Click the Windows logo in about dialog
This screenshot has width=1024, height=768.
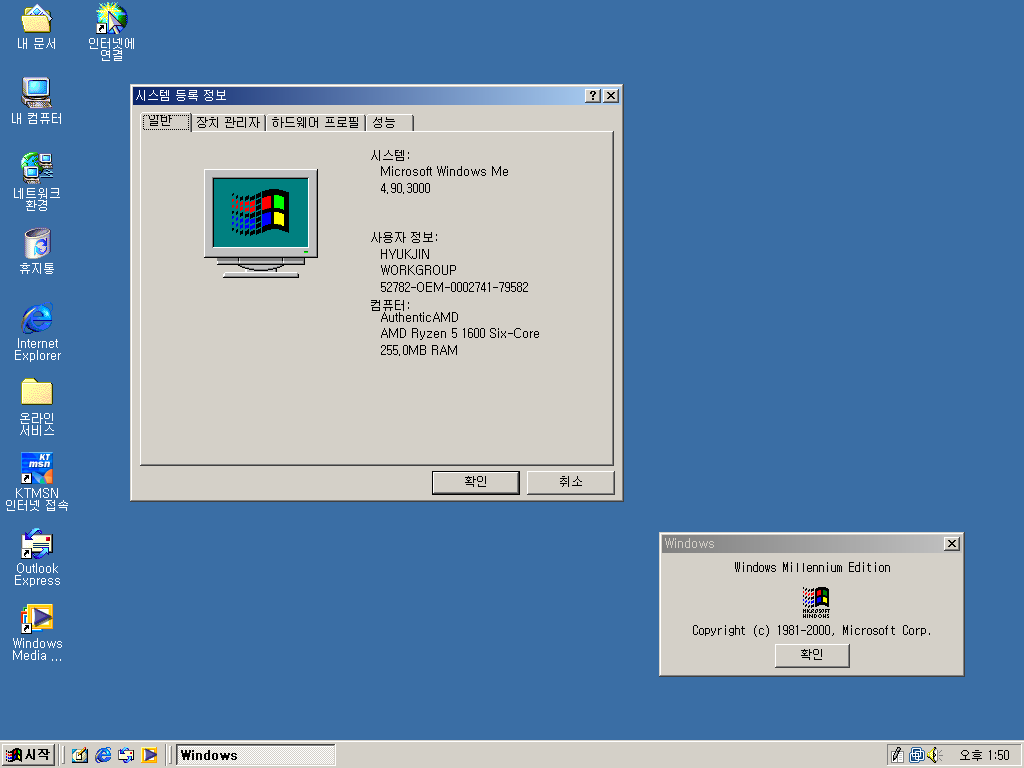pos(816,602)
